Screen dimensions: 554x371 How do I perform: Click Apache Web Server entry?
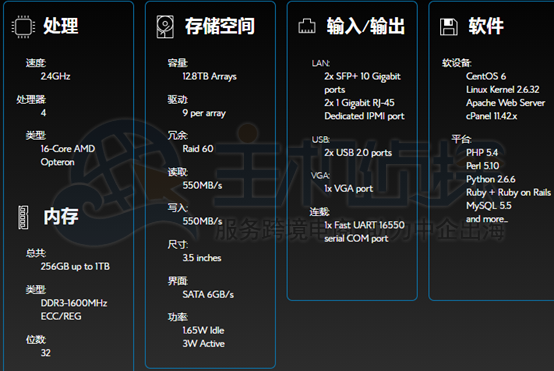(x=505, y=103)
